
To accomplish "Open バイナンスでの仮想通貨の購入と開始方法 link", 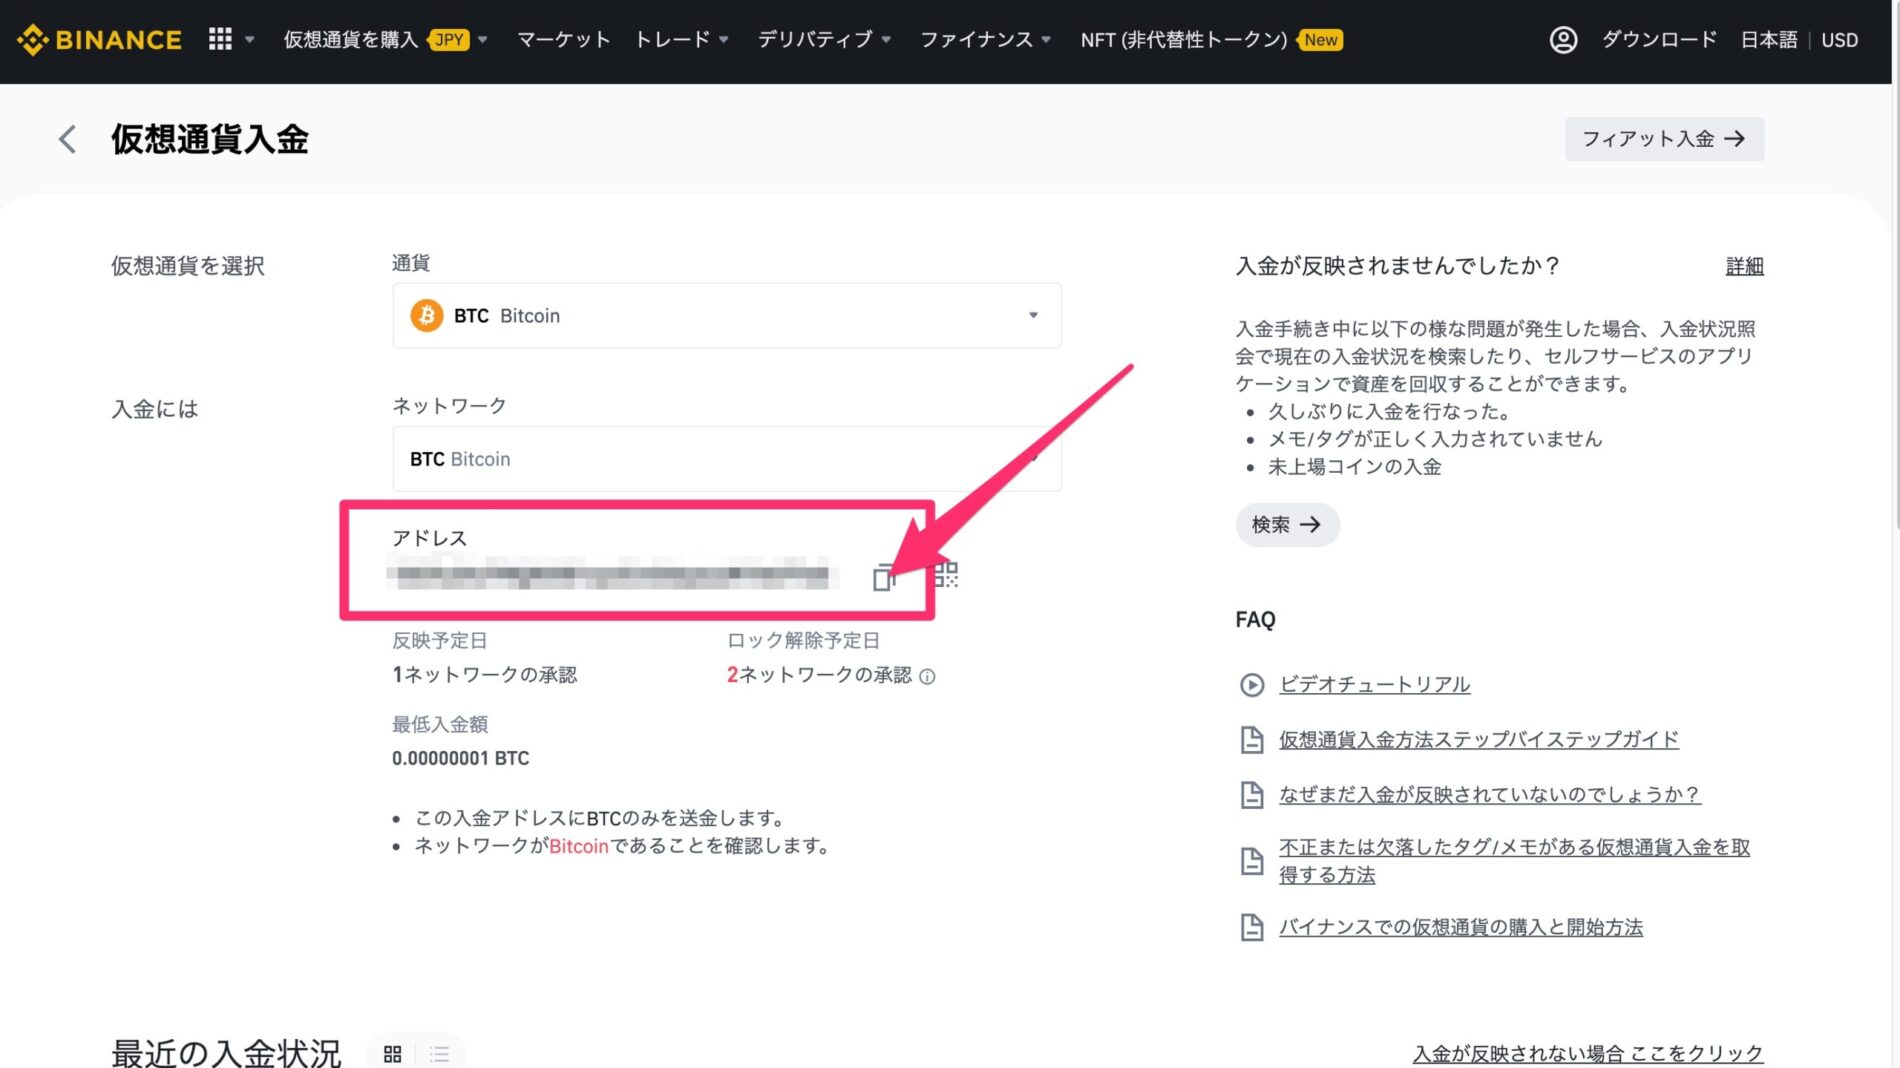I will 1461,928.
